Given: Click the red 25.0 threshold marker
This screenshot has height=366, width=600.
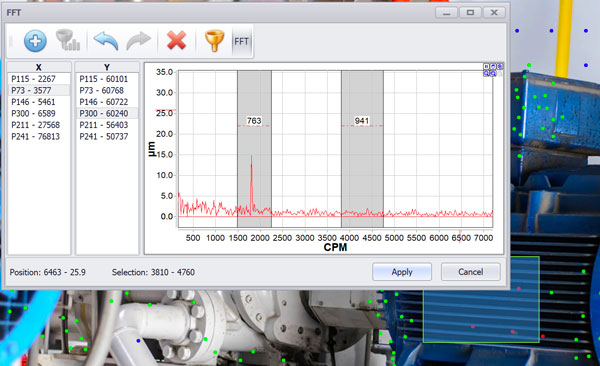Looking at the screenshot, I should tap(165, 110).
